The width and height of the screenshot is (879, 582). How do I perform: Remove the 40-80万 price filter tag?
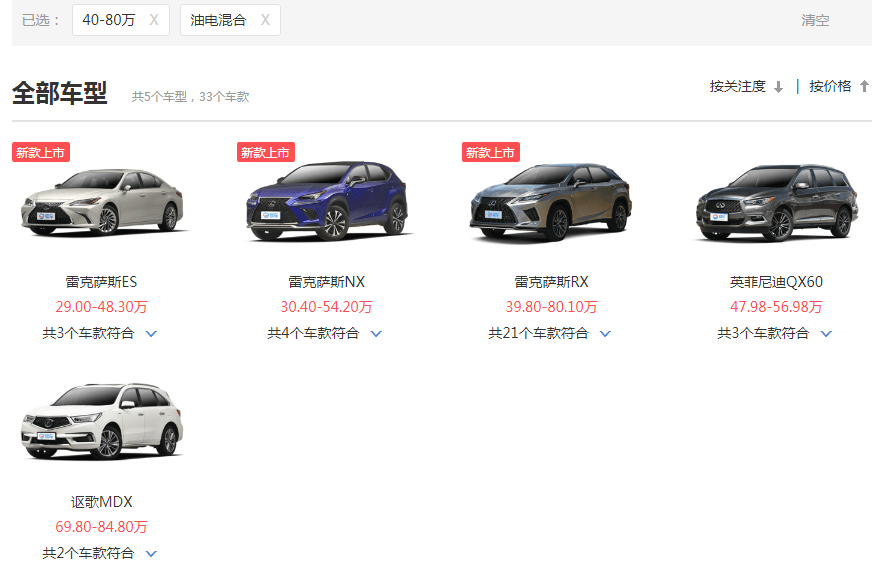tap(153, 20)
